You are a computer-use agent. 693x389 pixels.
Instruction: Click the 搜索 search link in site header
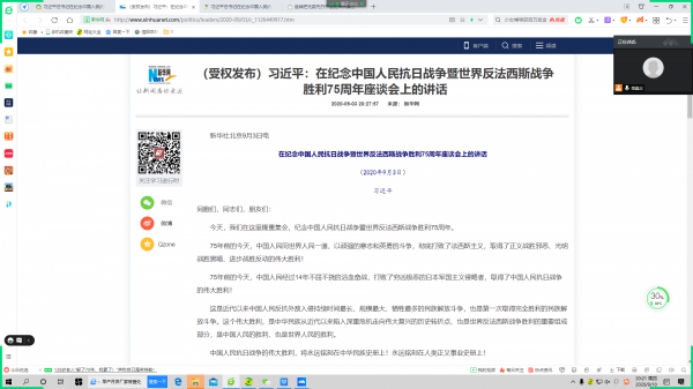tap(512, 46)
